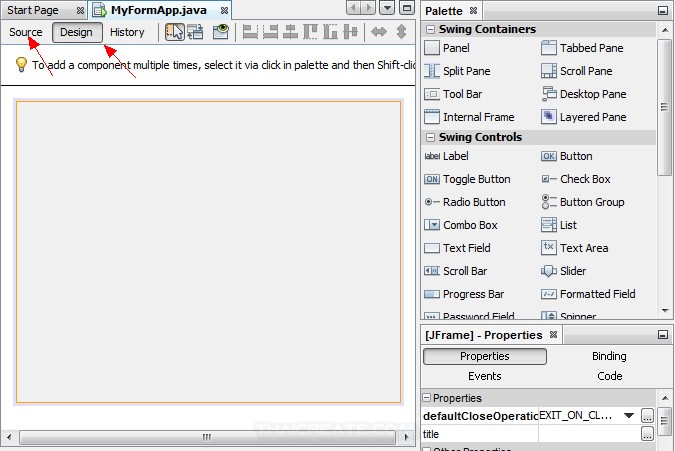This screenshot has height=451, width=675.
Task: Pick the Scroll Pane component
Action: 576,71
